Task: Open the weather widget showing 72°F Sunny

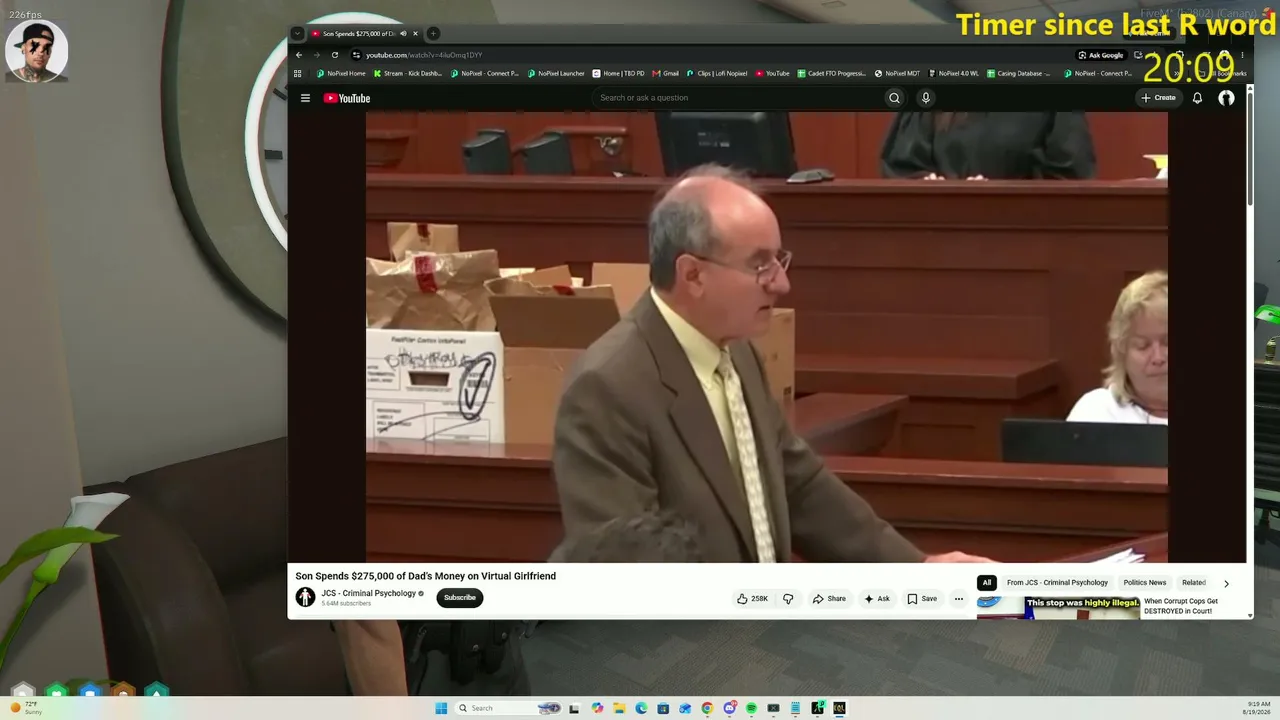Action: coord(26,708)
